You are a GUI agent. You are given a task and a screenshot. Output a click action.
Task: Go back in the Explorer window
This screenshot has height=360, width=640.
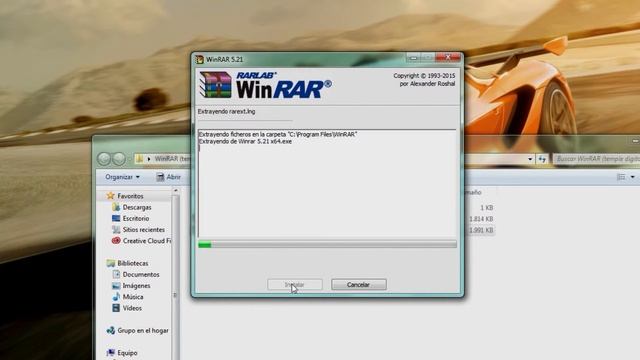[x=104, y=159]
